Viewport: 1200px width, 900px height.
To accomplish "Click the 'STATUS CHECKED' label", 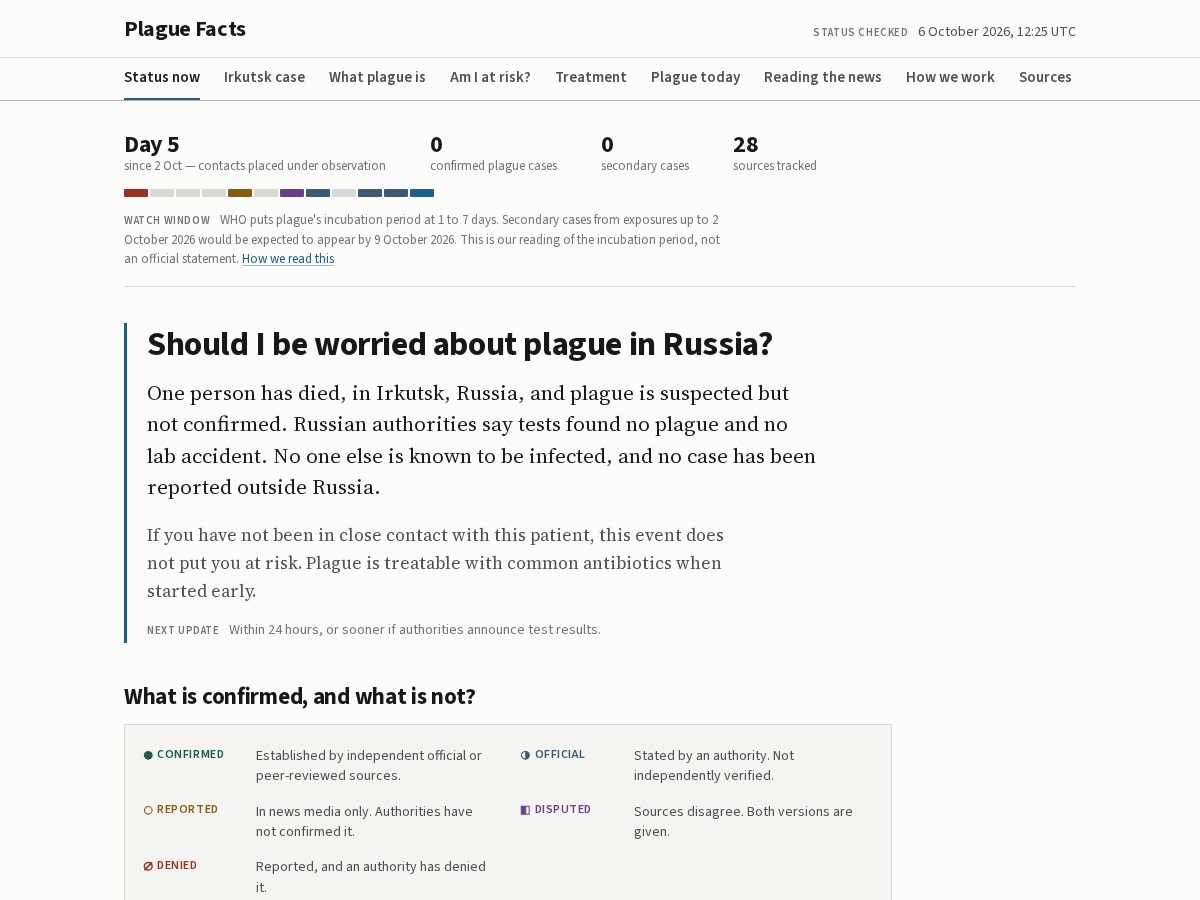I will 860,32.
